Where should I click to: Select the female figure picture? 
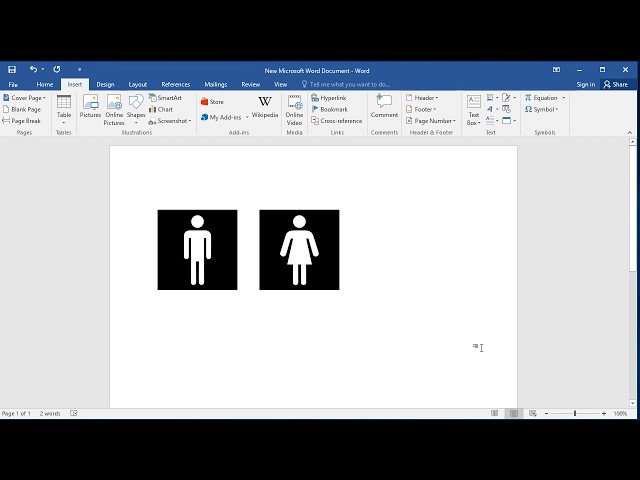click(299, 250)
